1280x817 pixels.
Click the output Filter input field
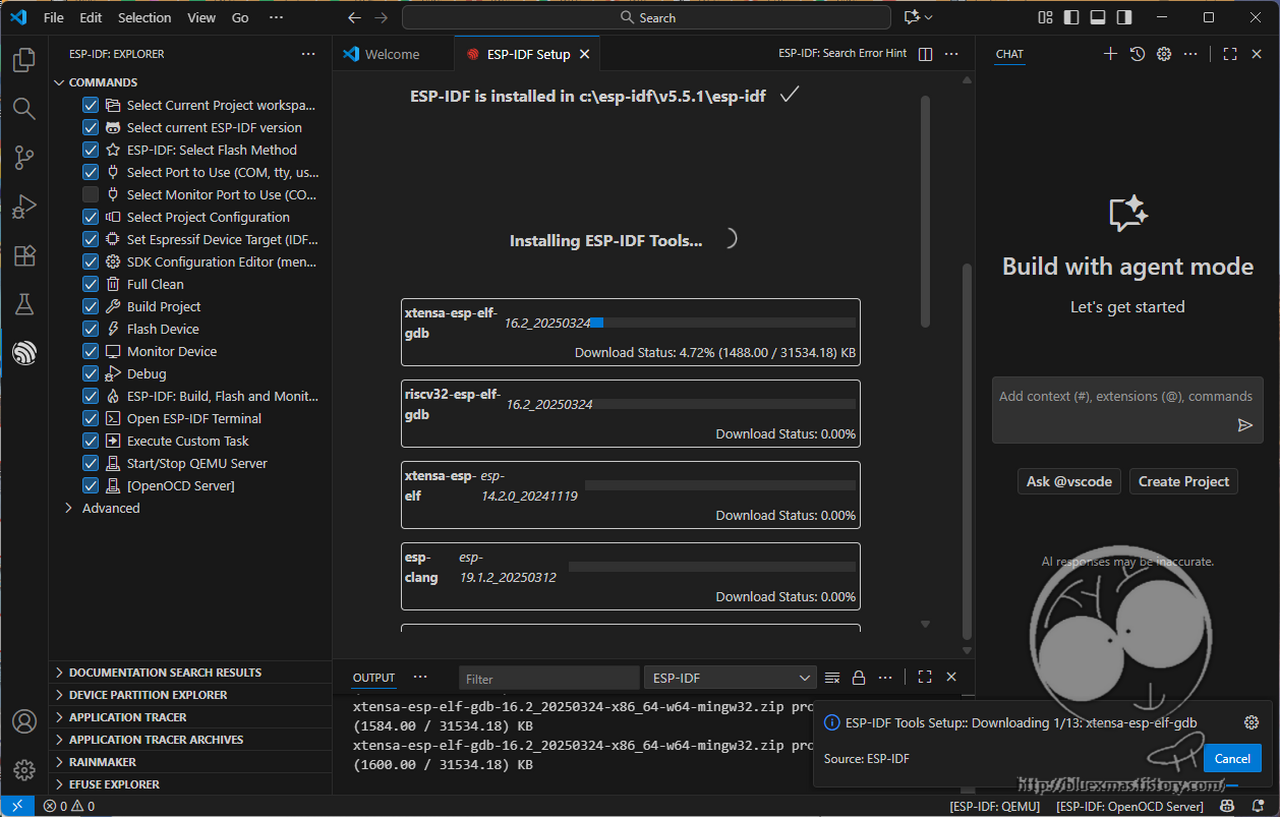(549, 678)
